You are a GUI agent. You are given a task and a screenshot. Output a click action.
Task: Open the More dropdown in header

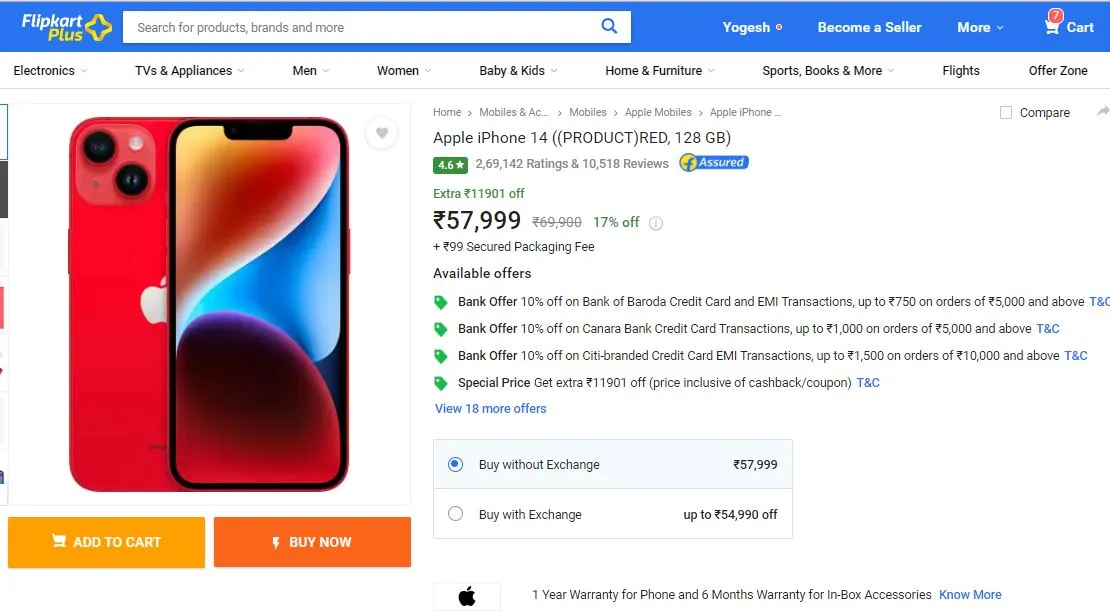(980, 28)
